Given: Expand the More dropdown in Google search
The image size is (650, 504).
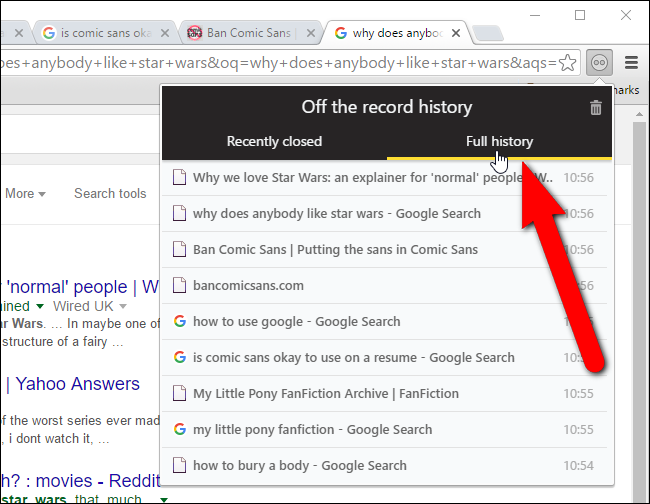Looking at the screenshot, I should (x=25, y=194).
